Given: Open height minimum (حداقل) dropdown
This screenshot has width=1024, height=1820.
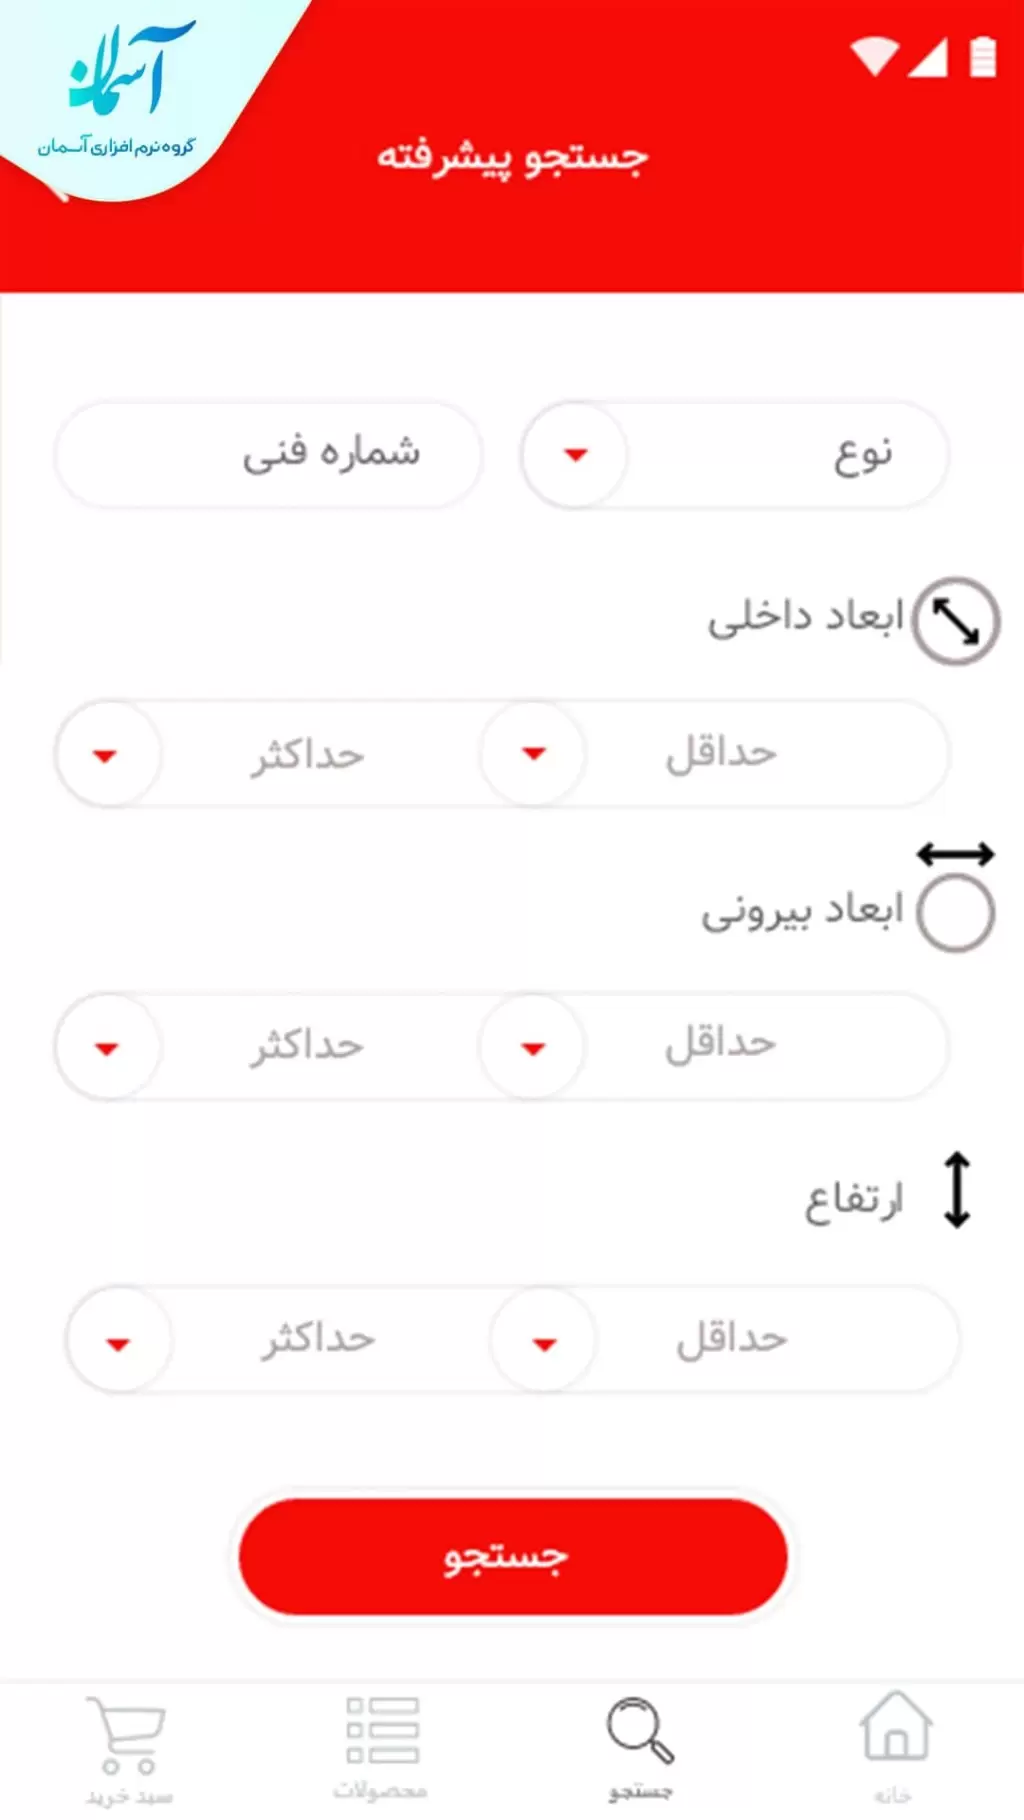Looking at the screenshot, I should click(544, 1343).
